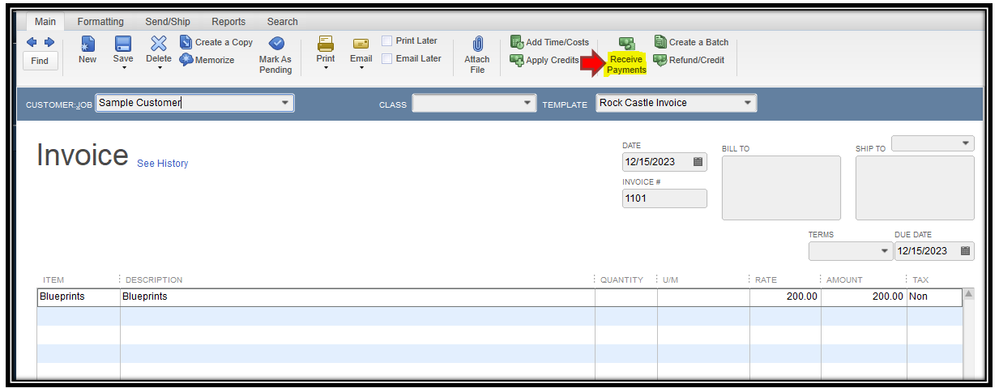The image size is (999, 388).
Task: Enable the Print Later checkbox
Action: 387,41
